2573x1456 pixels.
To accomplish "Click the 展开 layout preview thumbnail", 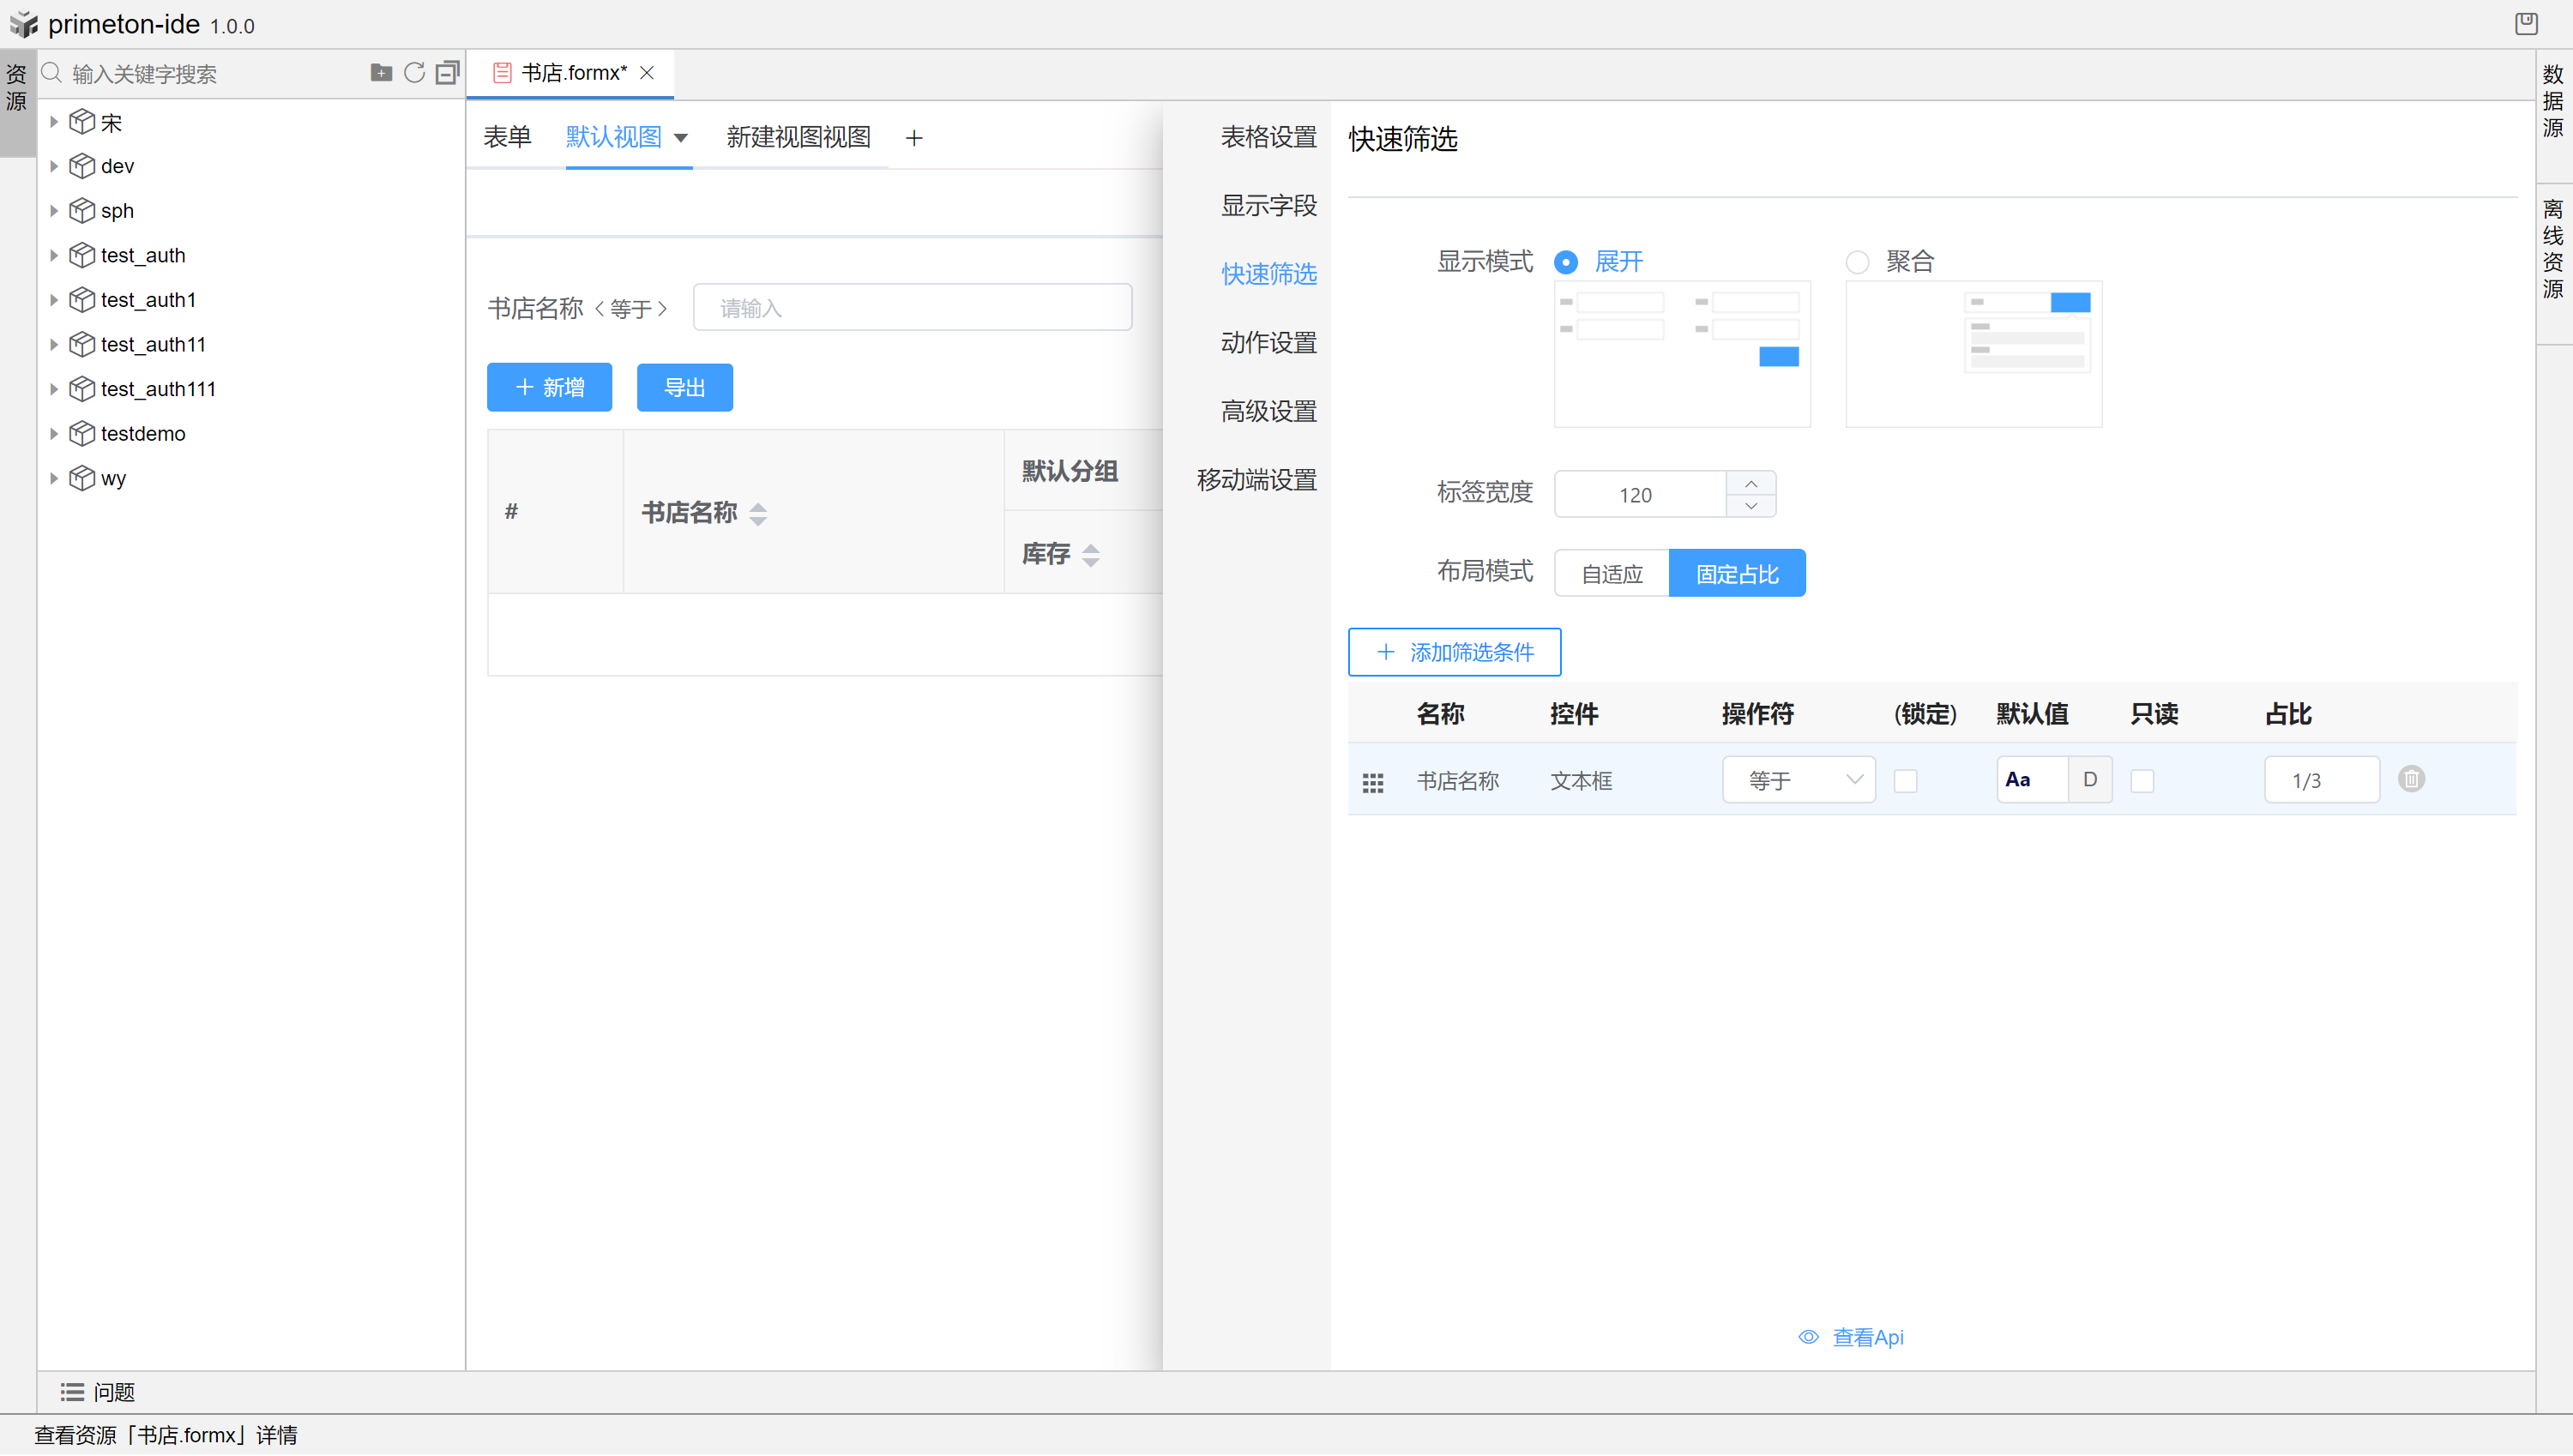I will coord(1682,354).
